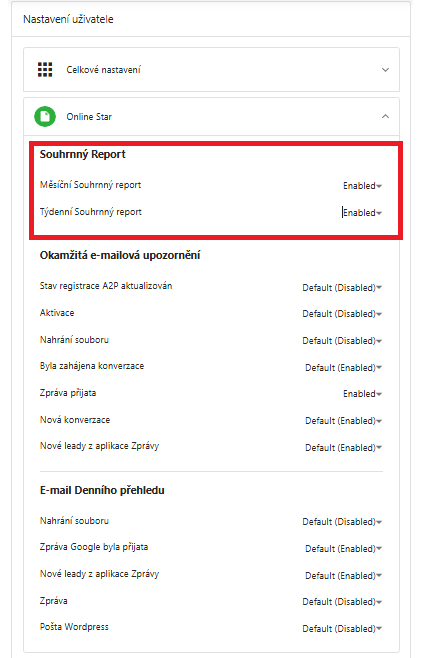The width and height of the screenshot is (424, 658).
Task: Change Nové leady z aplikace Zprávy daily digest
Action: pyautogui.click(x=343, y=575)
